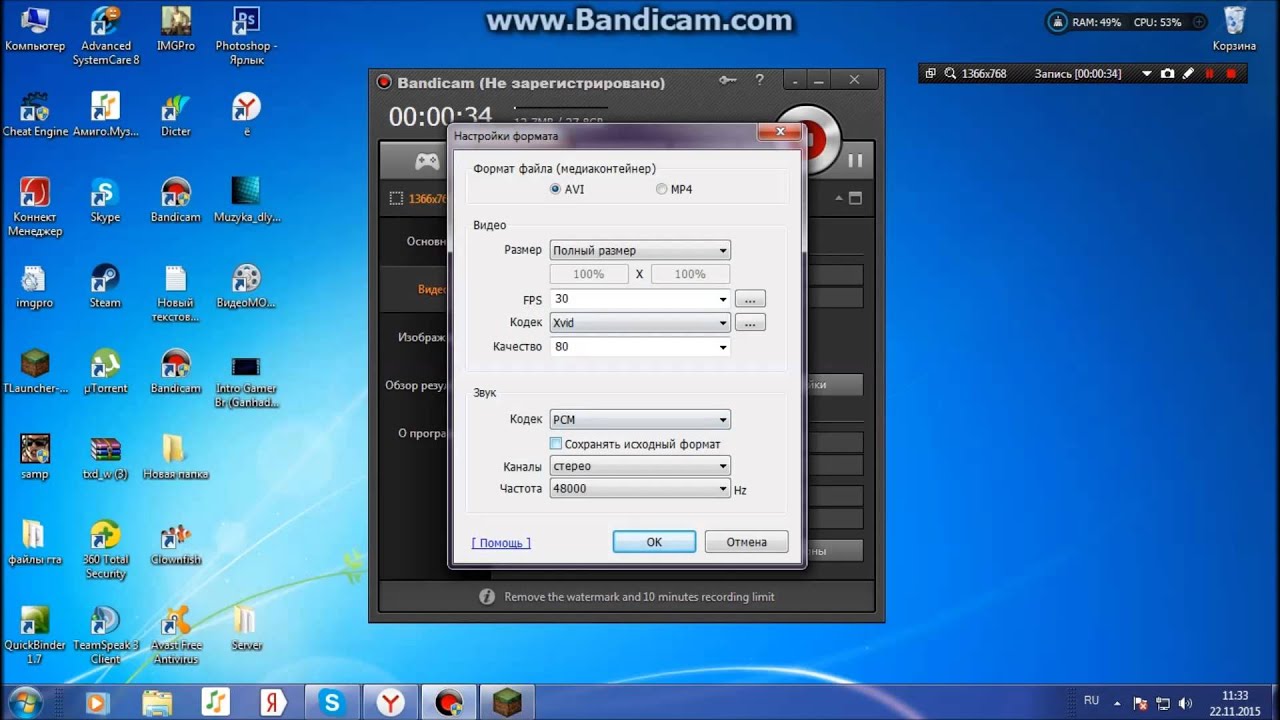Open the Основные tab in Bandicam sidebar

click(x=426, y=241)
